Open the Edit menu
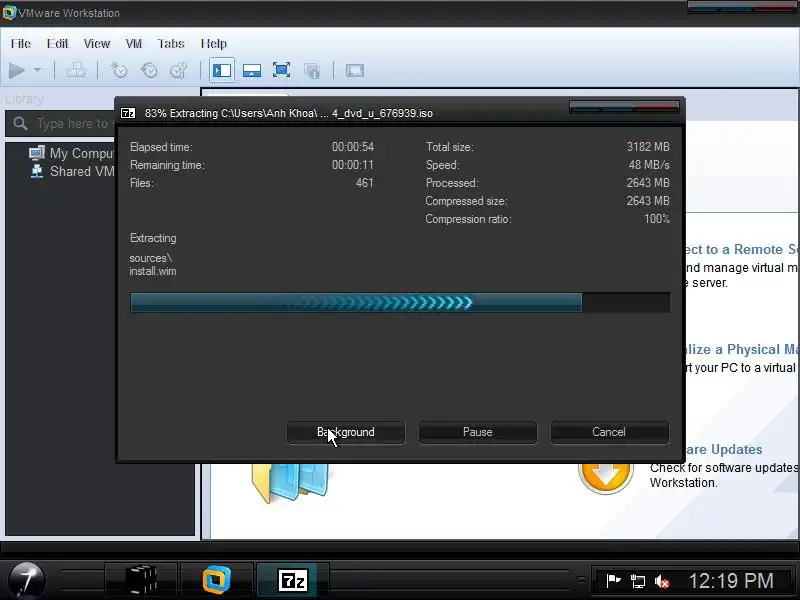The height and width of the screenshot is (600, 800). point(57,44)
